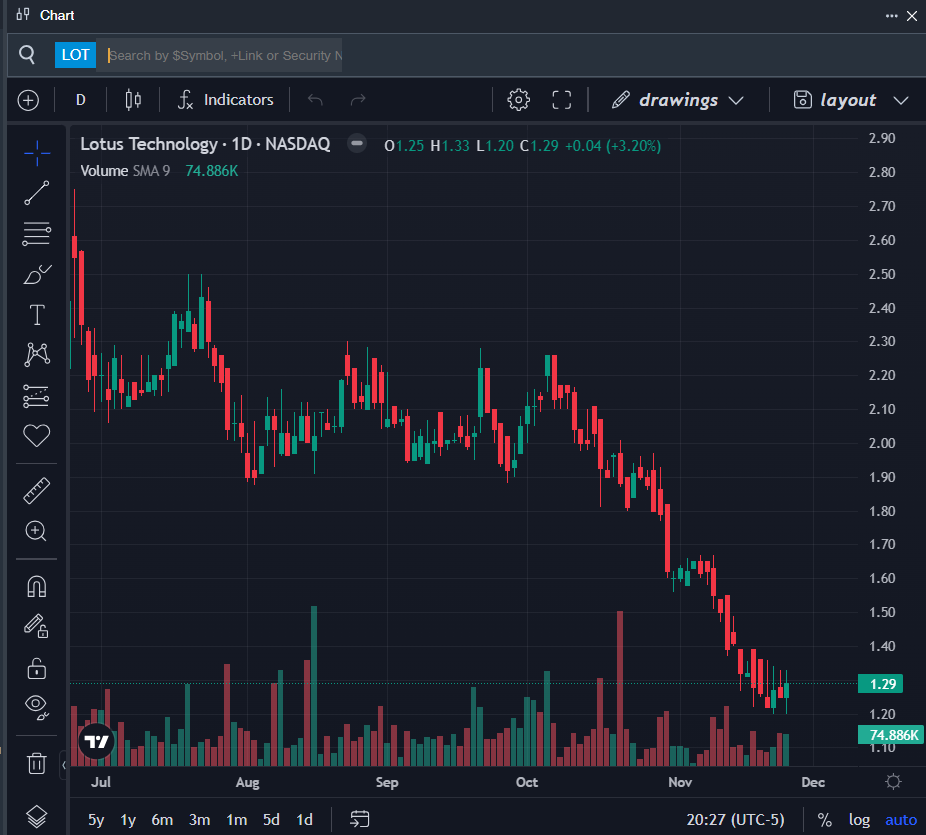Open the candlestick chart style selector

[x=134, y=100]
